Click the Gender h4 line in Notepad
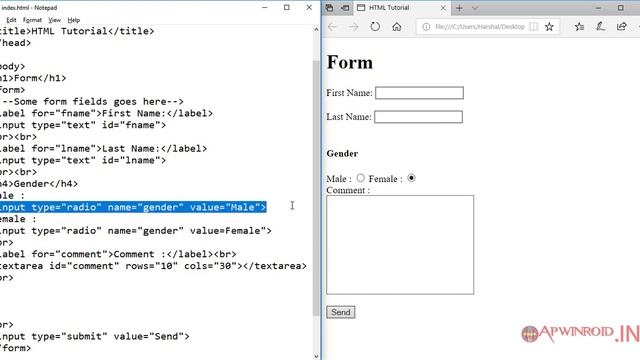Viewport: 640px width, 360px height. pos(39,184)
